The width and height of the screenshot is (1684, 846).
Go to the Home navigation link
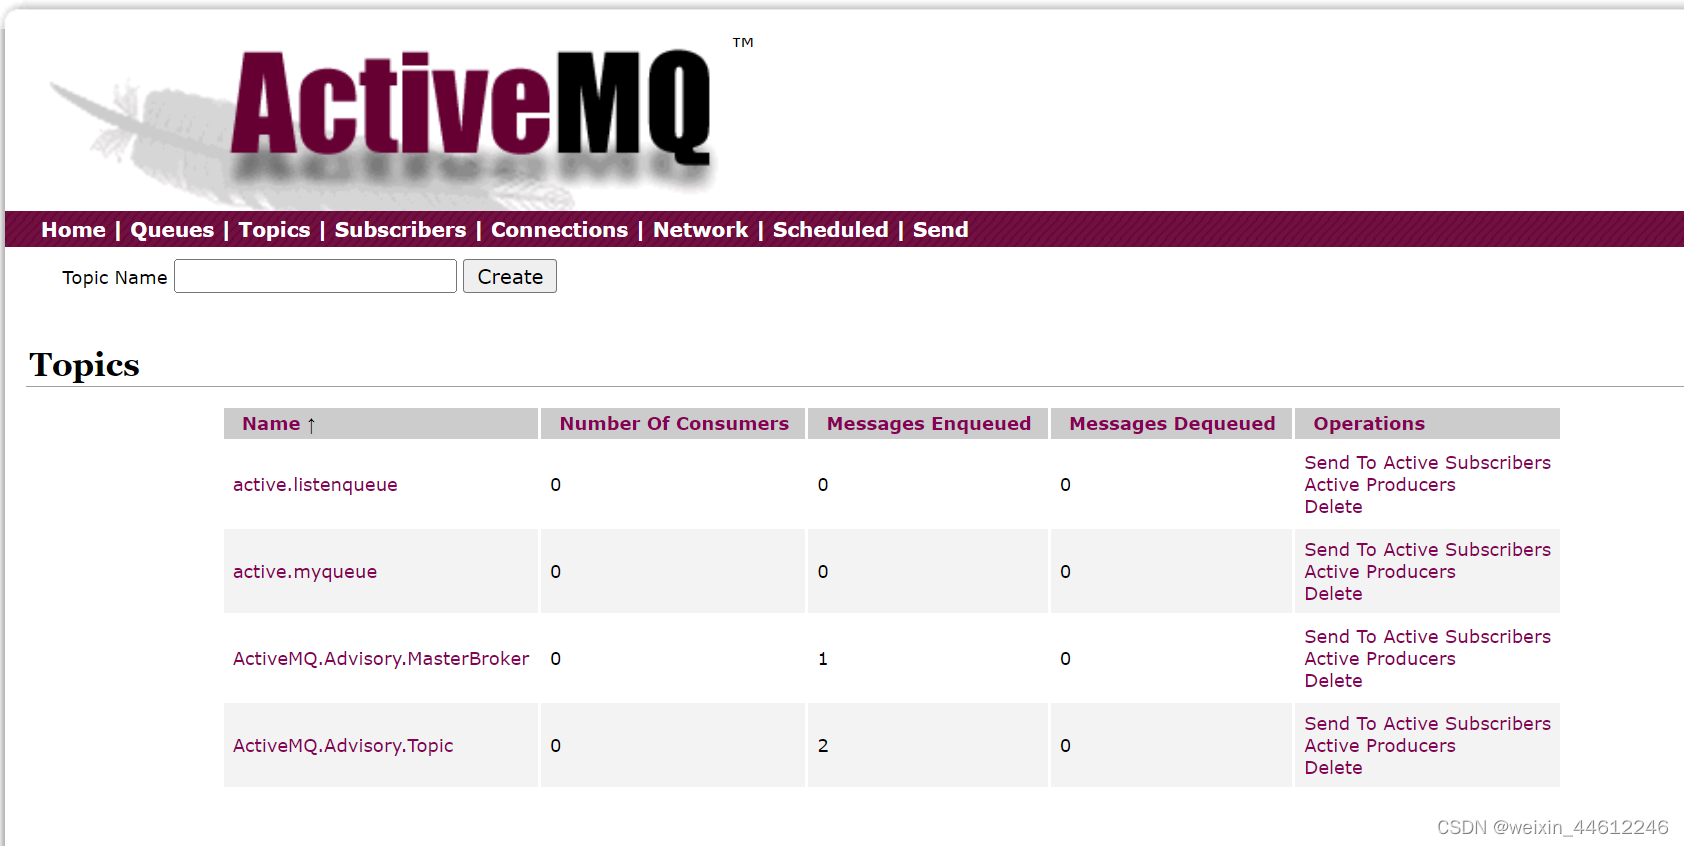click(x=73, y=230)
